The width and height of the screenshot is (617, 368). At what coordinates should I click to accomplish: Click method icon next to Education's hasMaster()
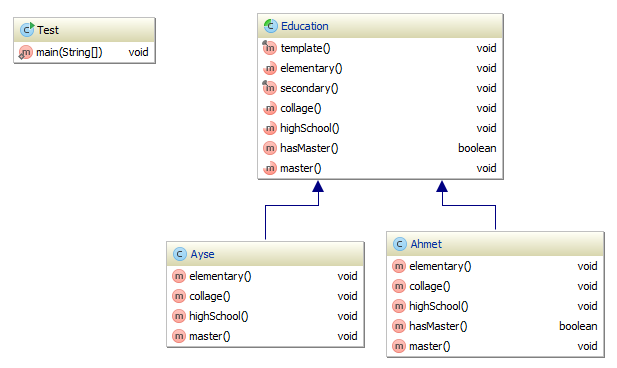[x=270, y=148]
